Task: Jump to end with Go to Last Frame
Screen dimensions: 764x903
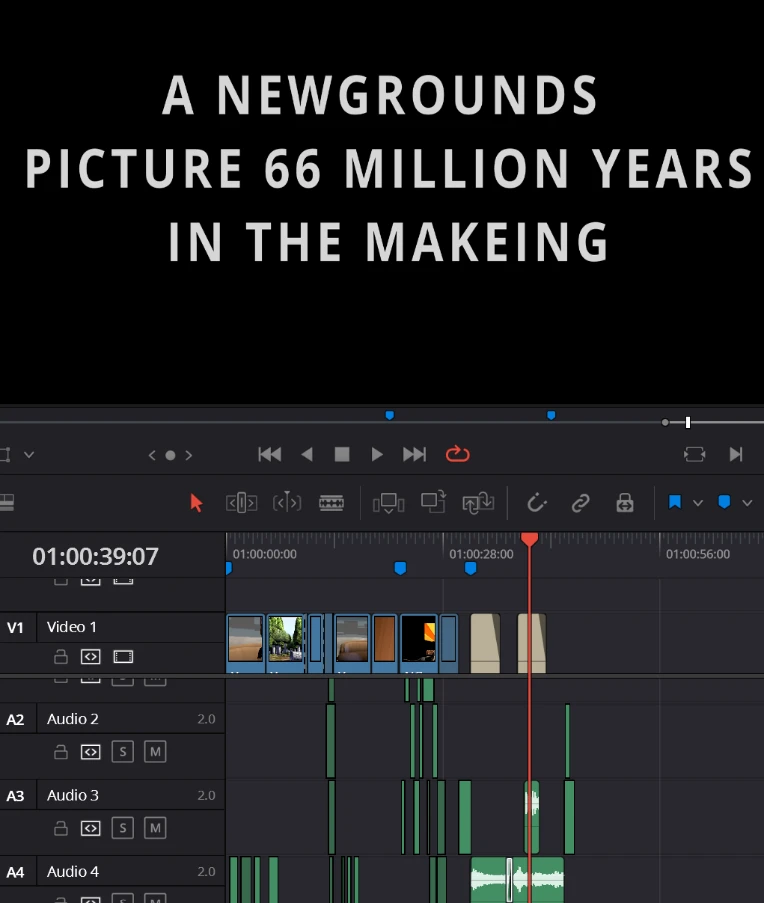Action: (415, 454)
